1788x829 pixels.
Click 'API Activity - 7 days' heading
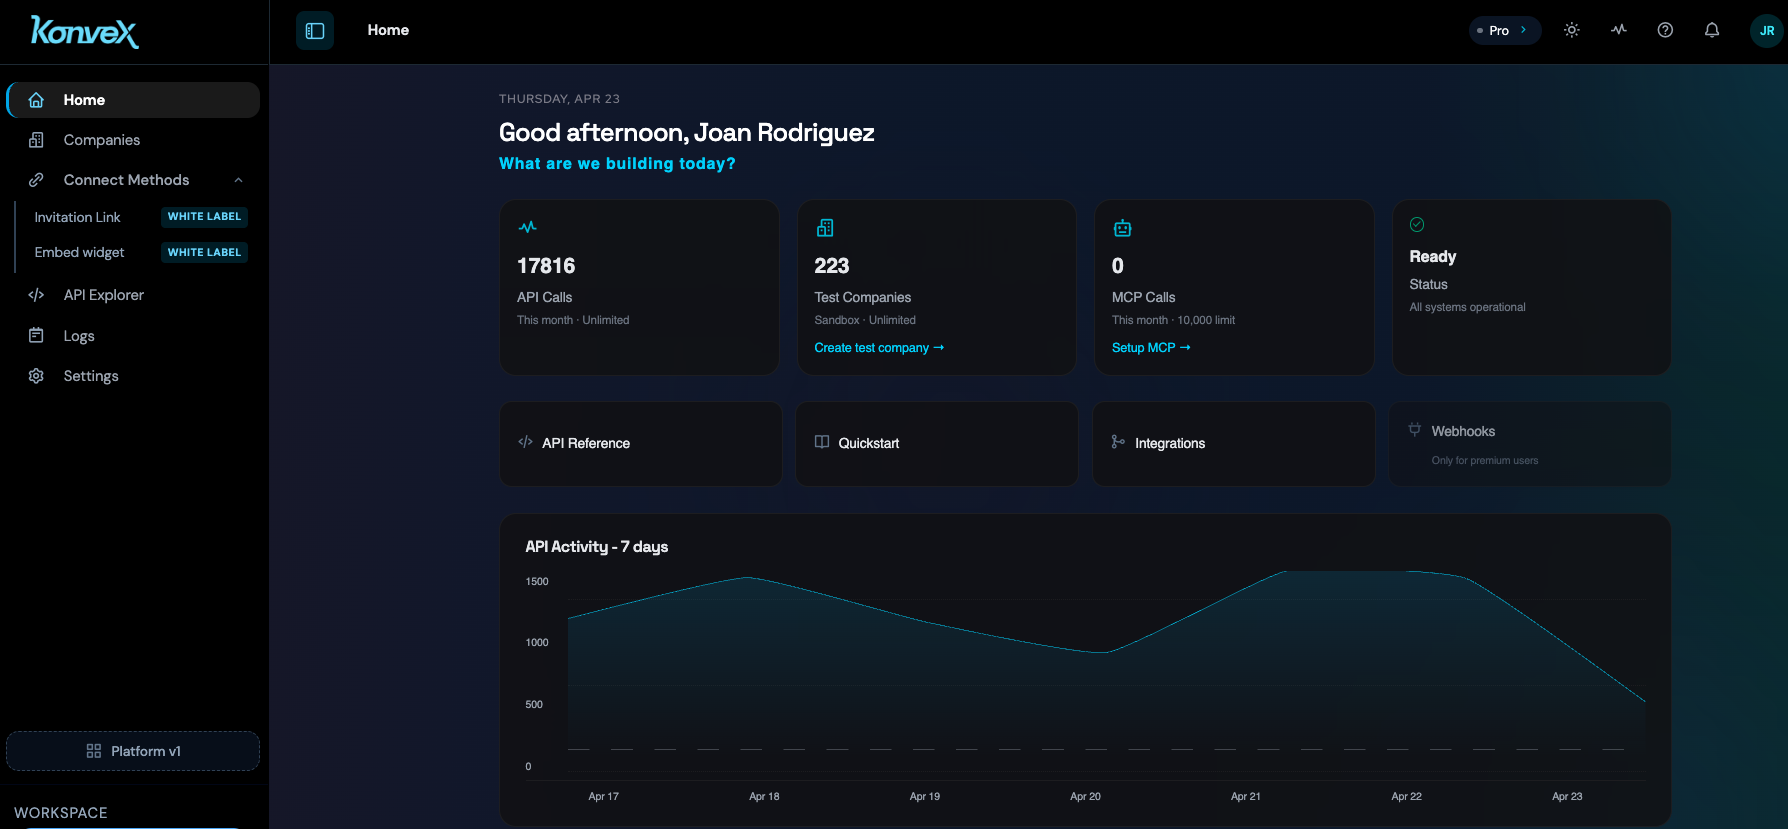pos(597,547)
